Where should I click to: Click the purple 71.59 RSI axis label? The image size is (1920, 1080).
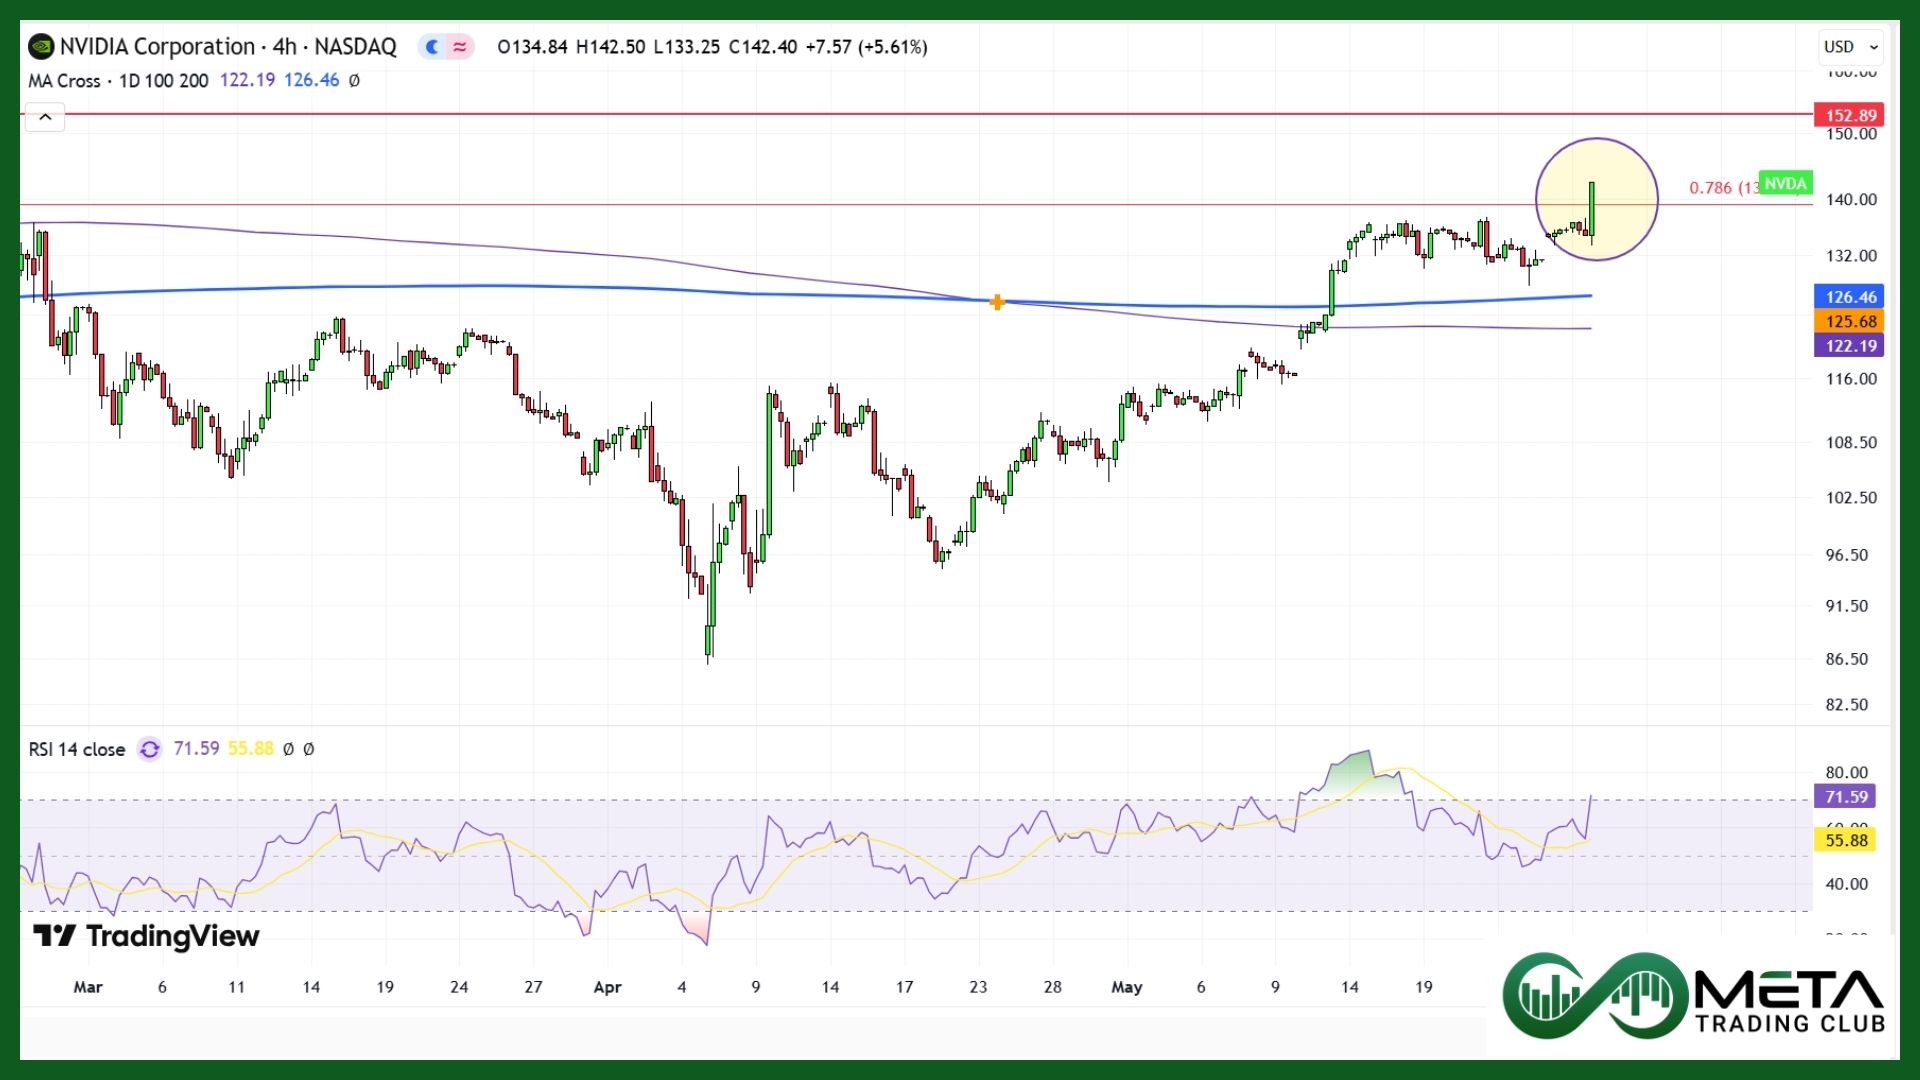(x=1845, y=797)
